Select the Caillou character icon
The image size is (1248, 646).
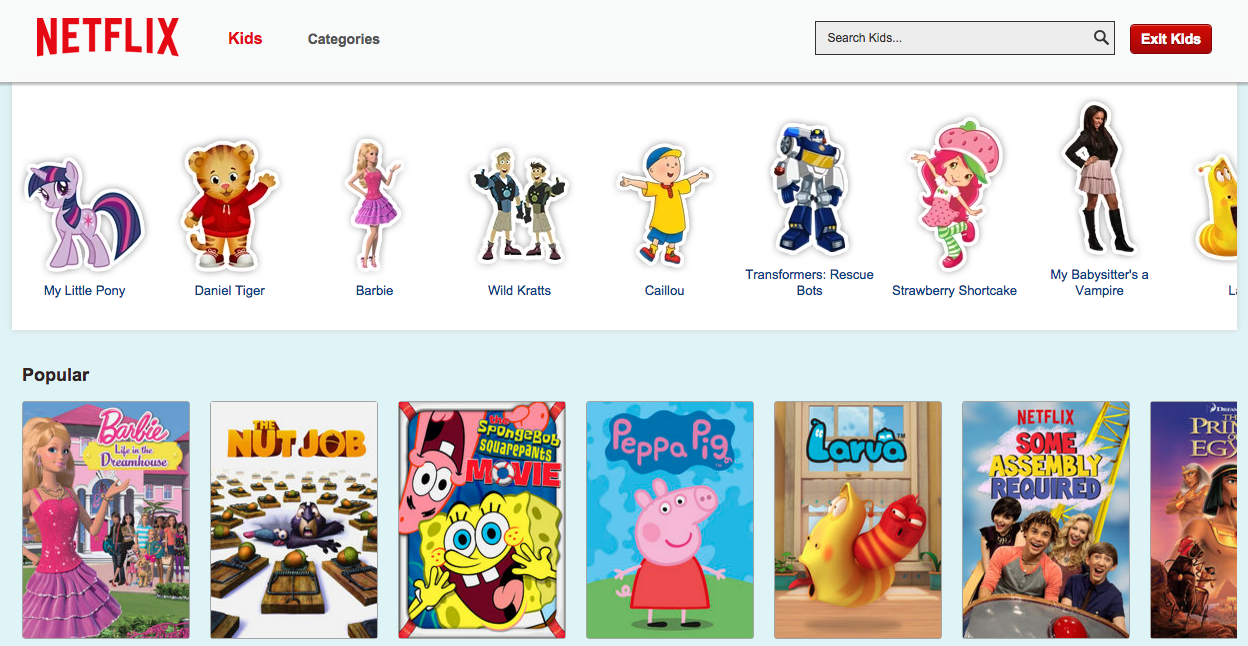[x=663, y=204]
